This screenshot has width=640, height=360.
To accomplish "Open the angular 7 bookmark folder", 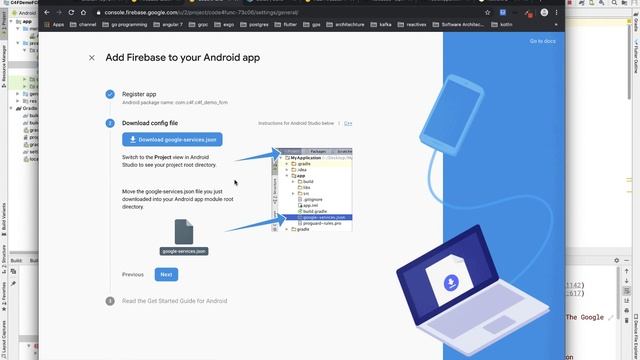I will [168, 24].
